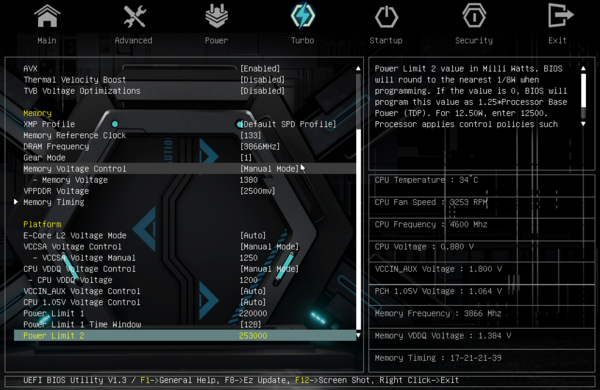
Task: Click the PCH 1.05V Voltage 1.064 V reading
Action: pos(438,291)
